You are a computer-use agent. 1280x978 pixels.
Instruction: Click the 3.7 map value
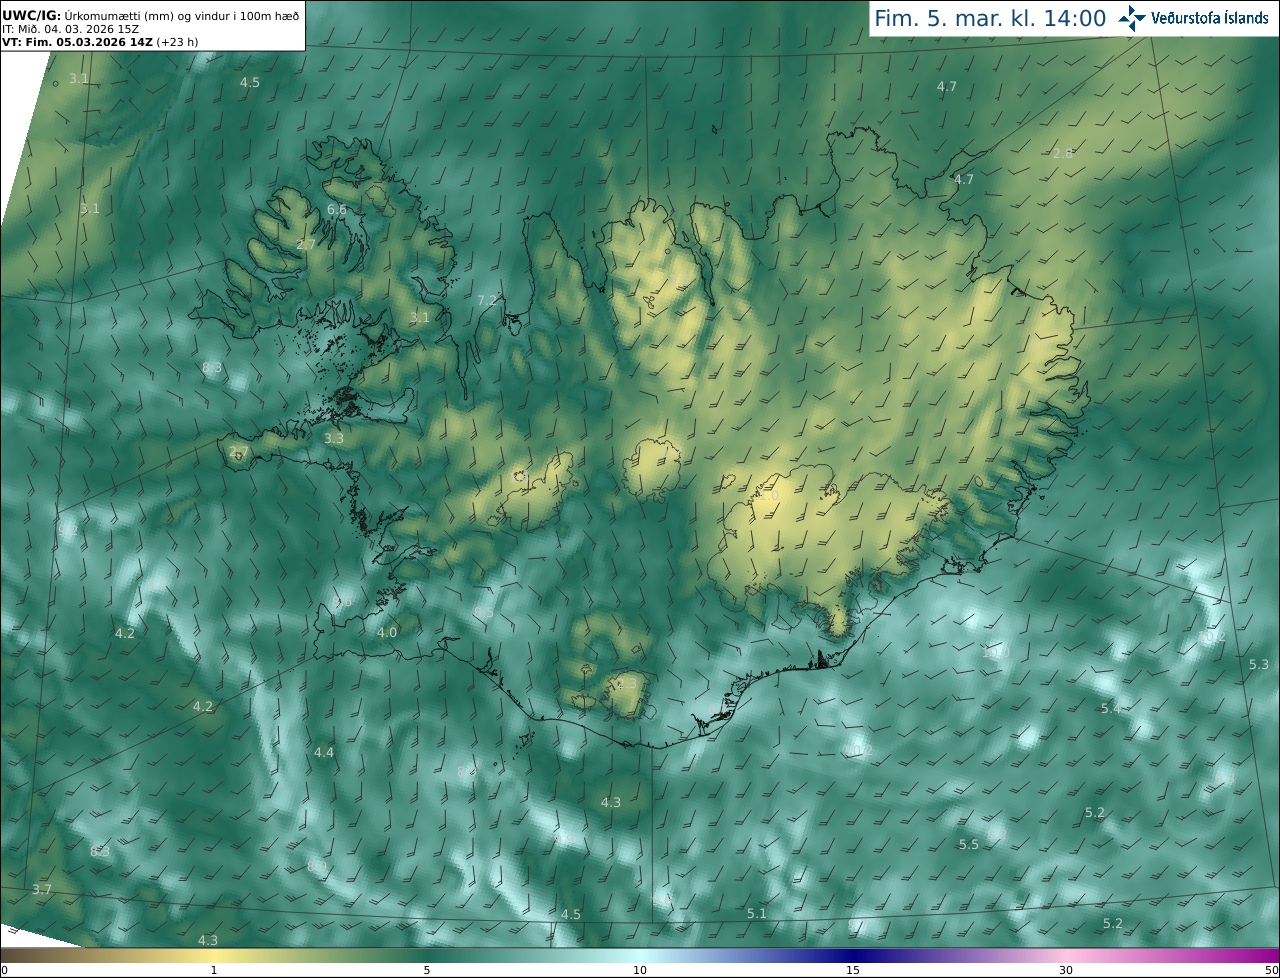(x=41, y=889)
